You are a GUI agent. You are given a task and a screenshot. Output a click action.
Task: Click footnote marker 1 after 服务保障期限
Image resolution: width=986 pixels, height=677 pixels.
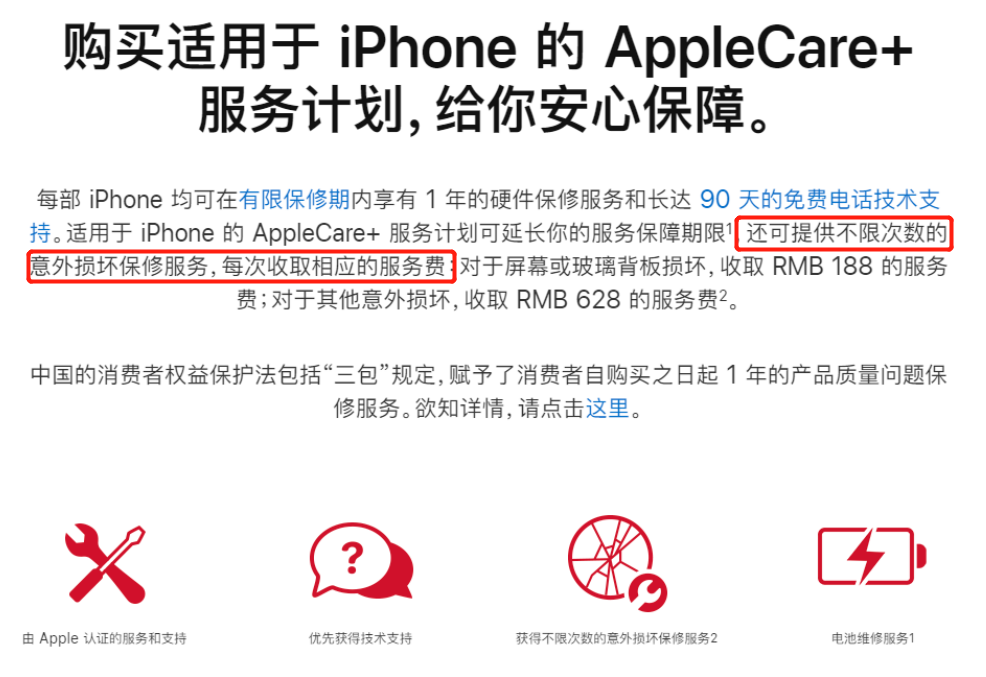coord(730,226)
